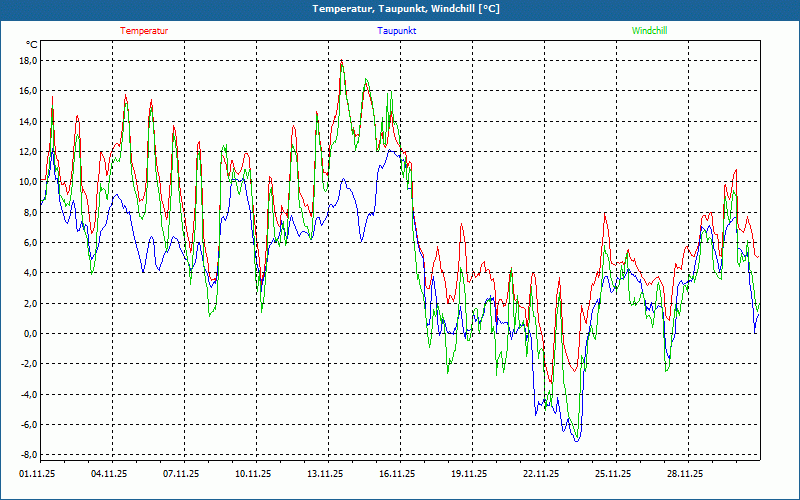Viewport: 800px width, 500px height.
Task: Select the 22.11.25 date label
Action: (x=540, y=475)
